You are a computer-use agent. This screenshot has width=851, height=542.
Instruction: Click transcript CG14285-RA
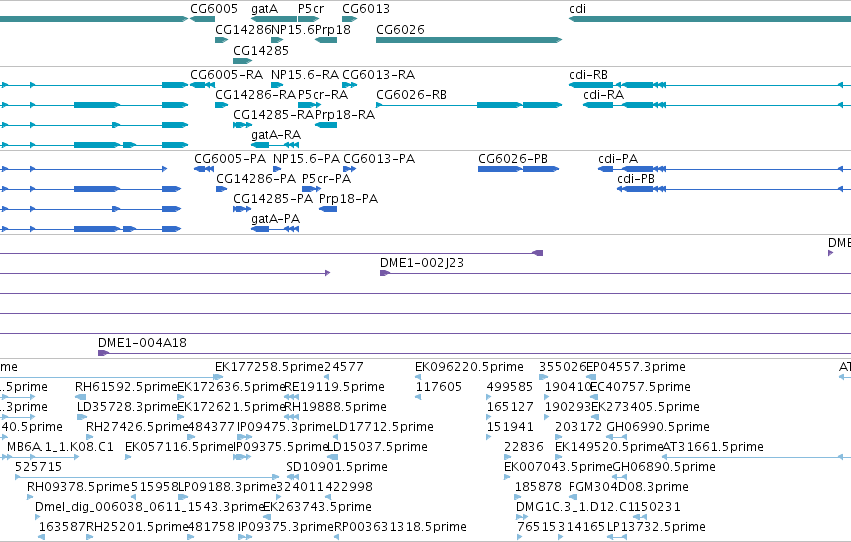point(274,114)
